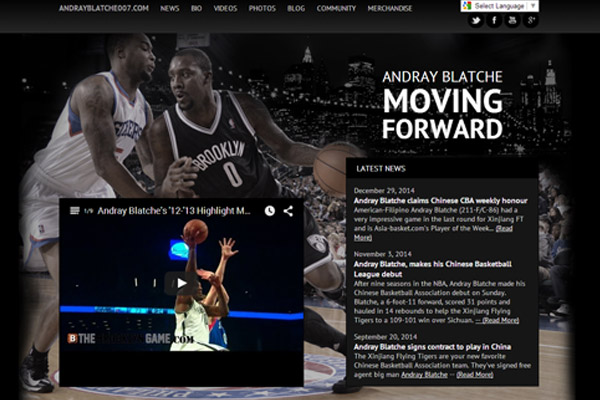This screenshot has height=400, width=600.
Task: Open the video playlist icon
Action: point(72,212)
